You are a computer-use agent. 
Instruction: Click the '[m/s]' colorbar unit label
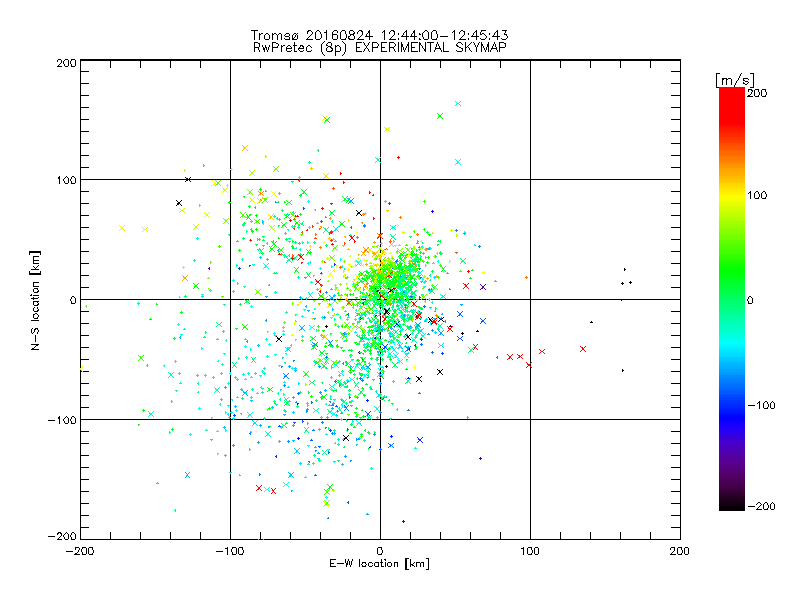point(735,80)
